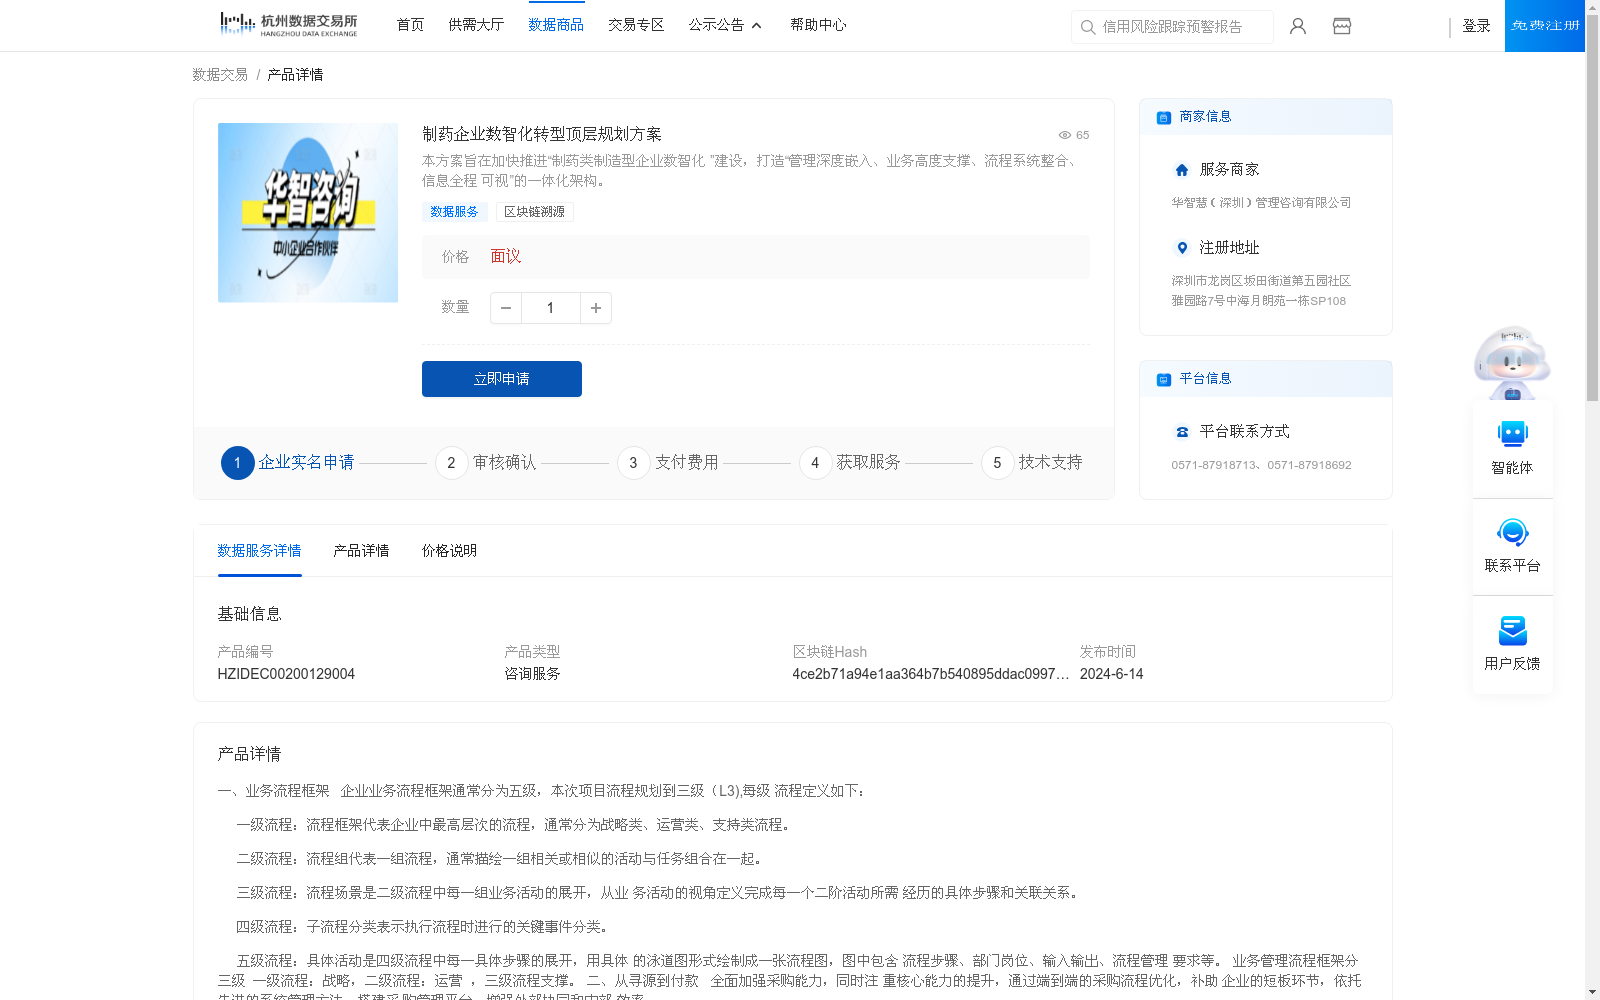
Task: Click the 服务商家 house icon
Action: 1182,170
